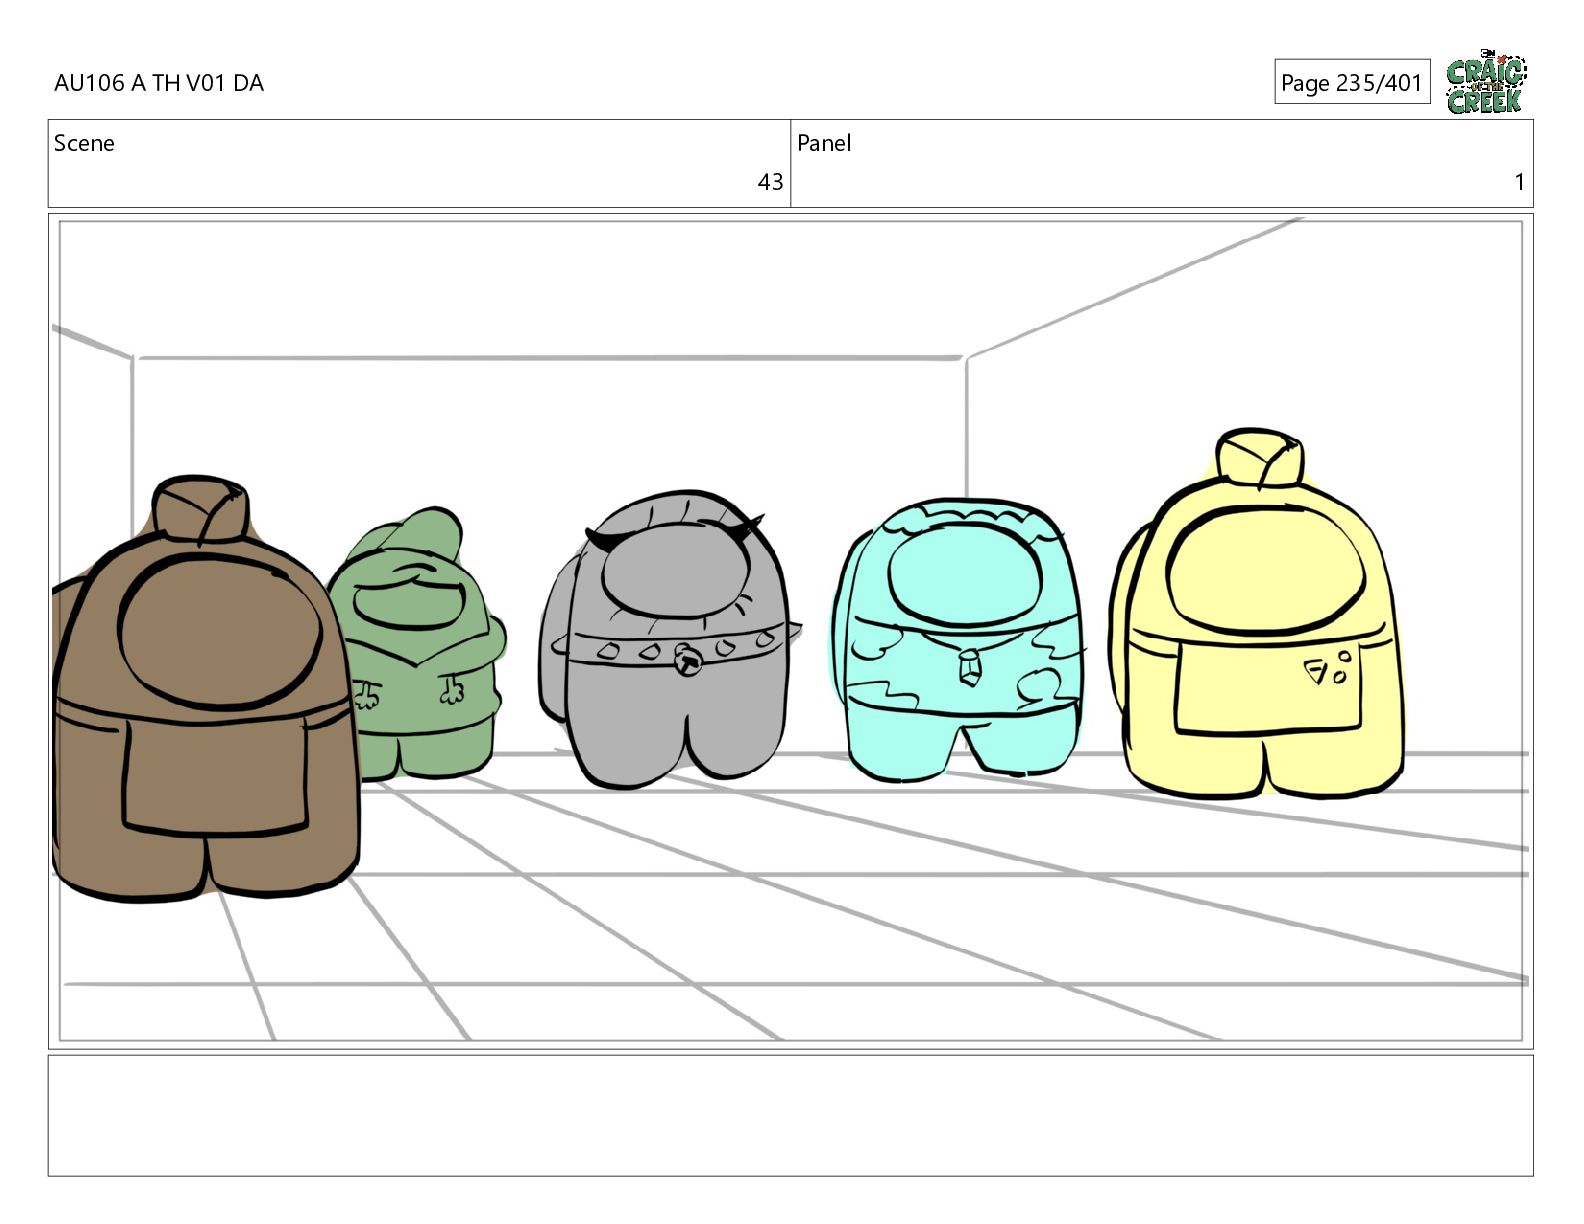Image resolution: width=1584 pixels, height=1224 pixels.
Task: Click the brown crewmate character
Action: pyautogui.click(x=204, y=690)
